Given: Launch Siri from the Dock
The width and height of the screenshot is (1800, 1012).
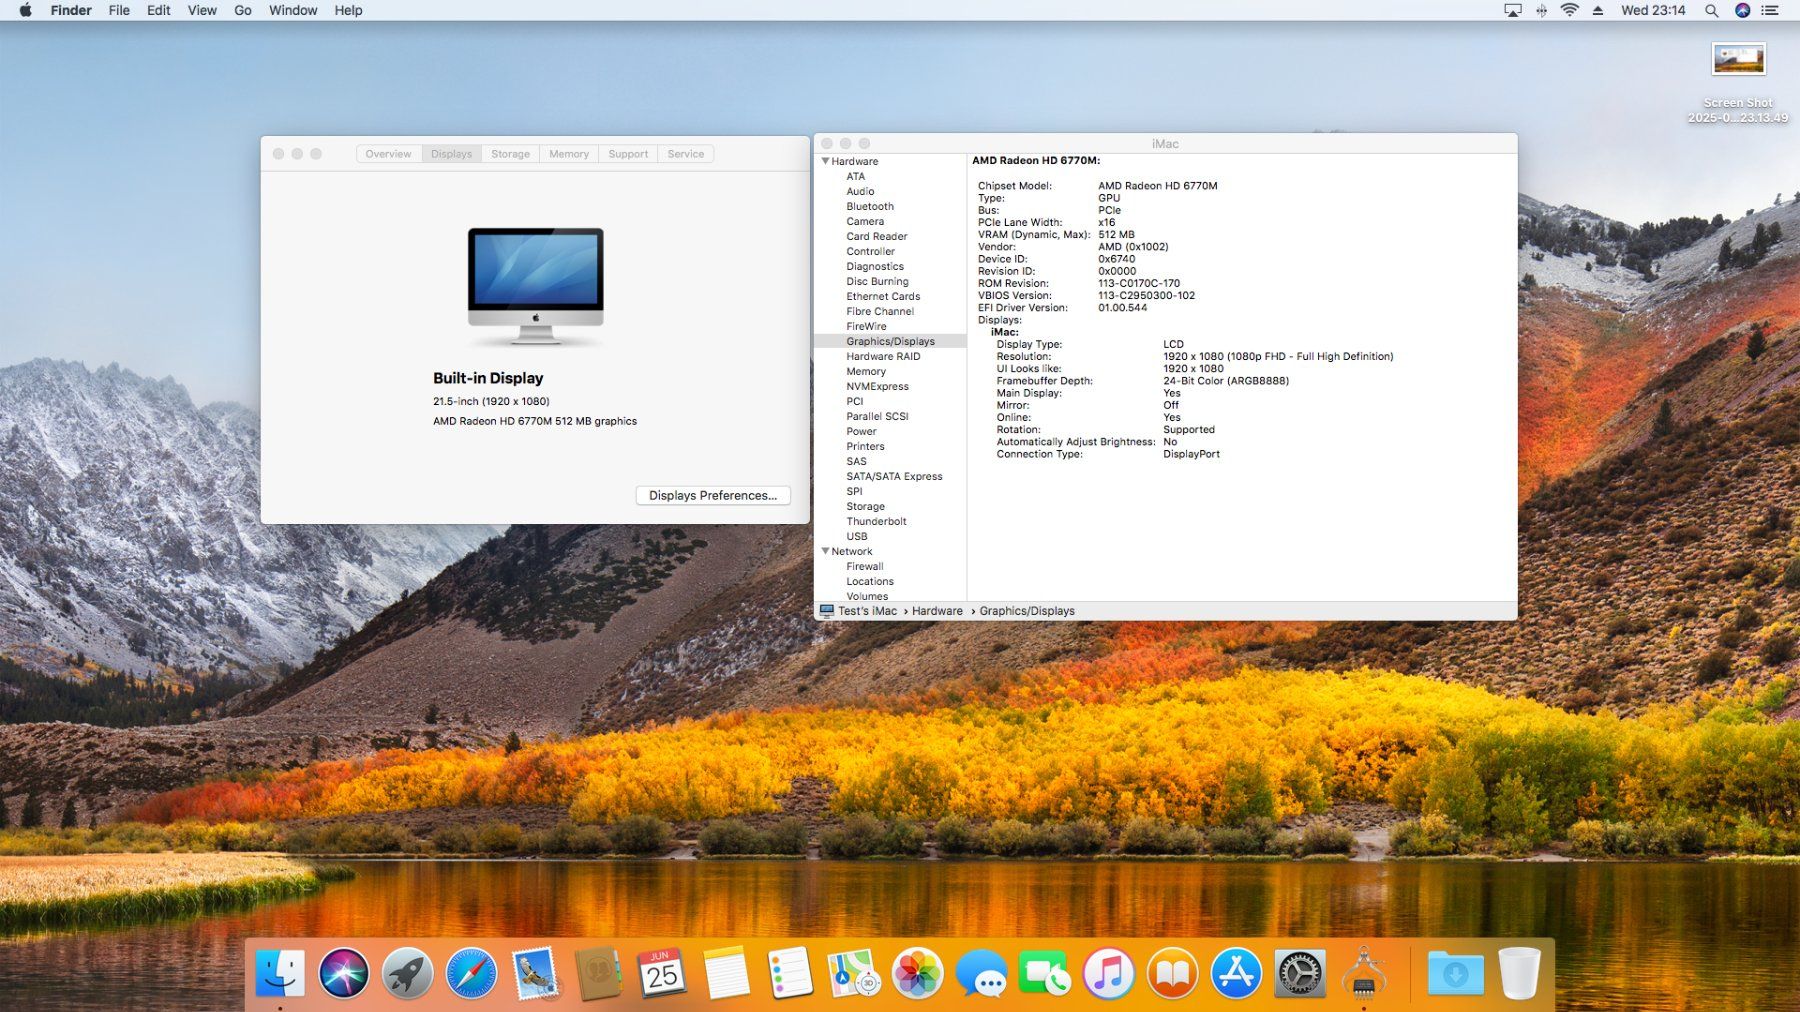Looking at the screenshot, I should pyautogui.click(x=343, y=973).
